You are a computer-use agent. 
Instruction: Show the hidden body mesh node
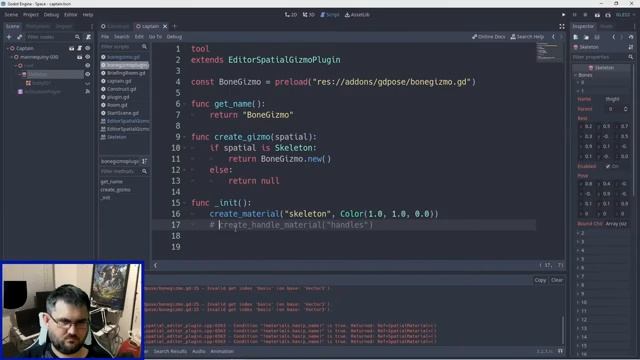point(87,83)
